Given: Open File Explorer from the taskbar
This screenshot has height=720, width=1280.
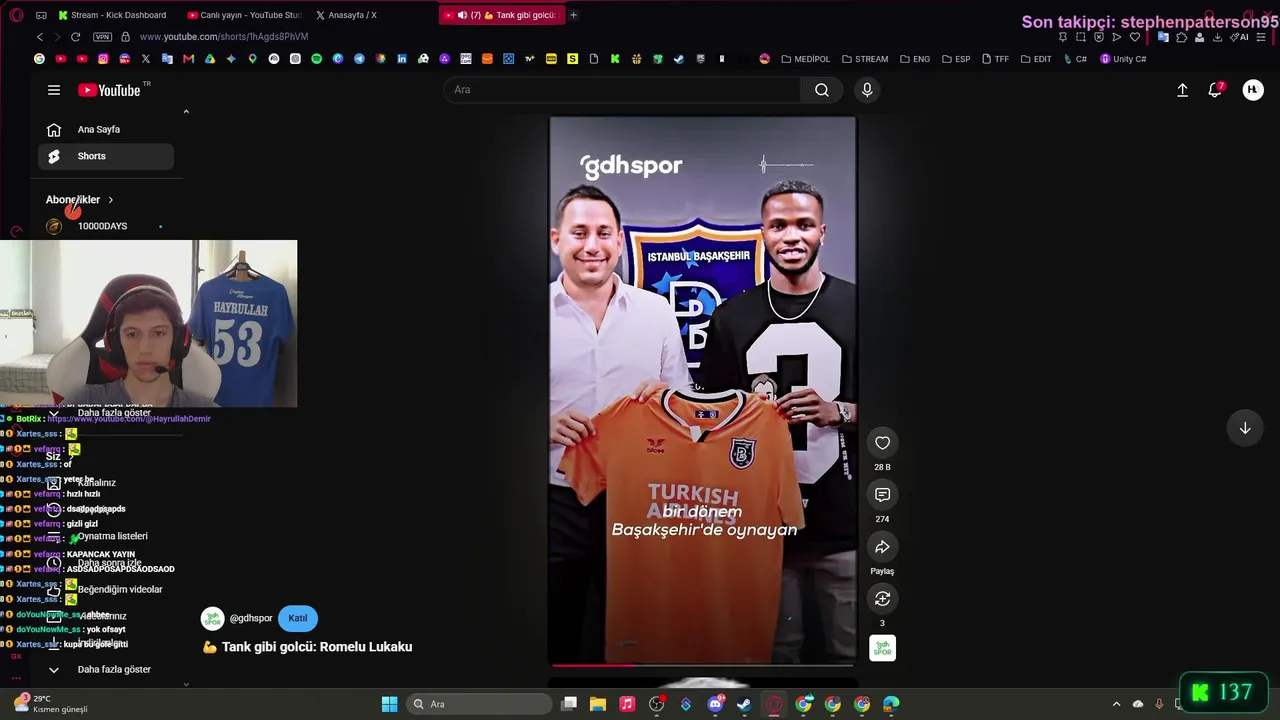Looking at the screenshot, I should (598, 704).
